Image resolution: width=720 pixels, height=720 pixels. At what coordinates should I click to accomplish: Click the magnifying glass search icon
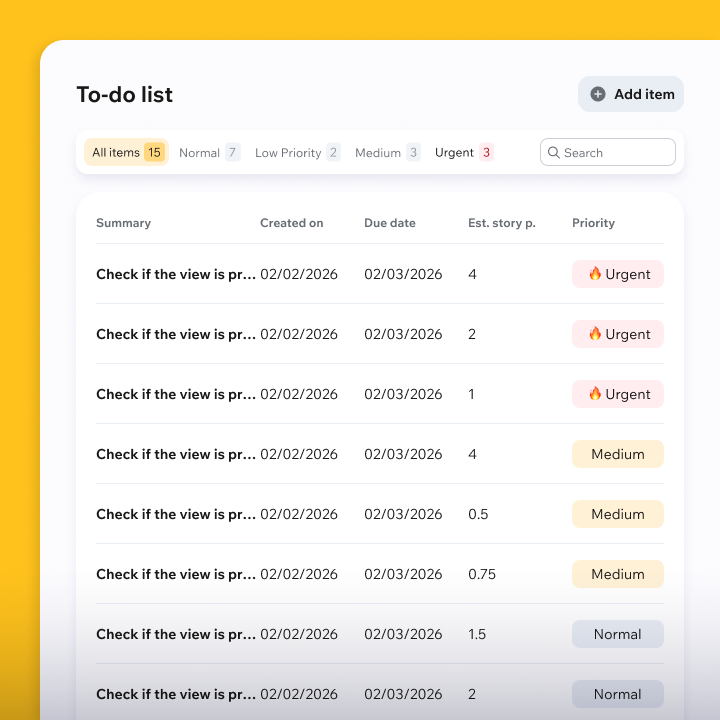(x=553, y=153)
